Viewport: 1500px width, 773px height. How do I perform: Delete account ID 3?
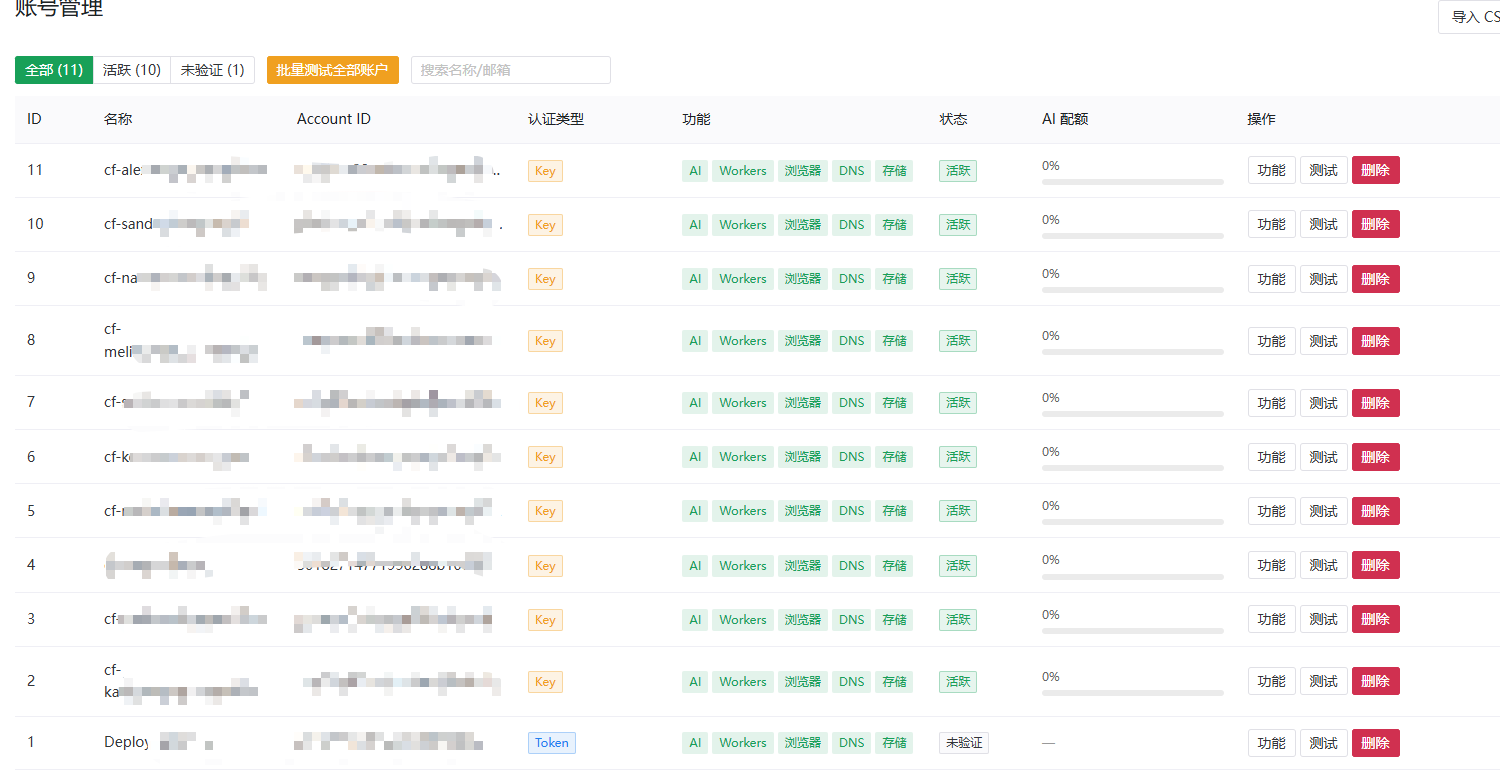coord(1376,619)
